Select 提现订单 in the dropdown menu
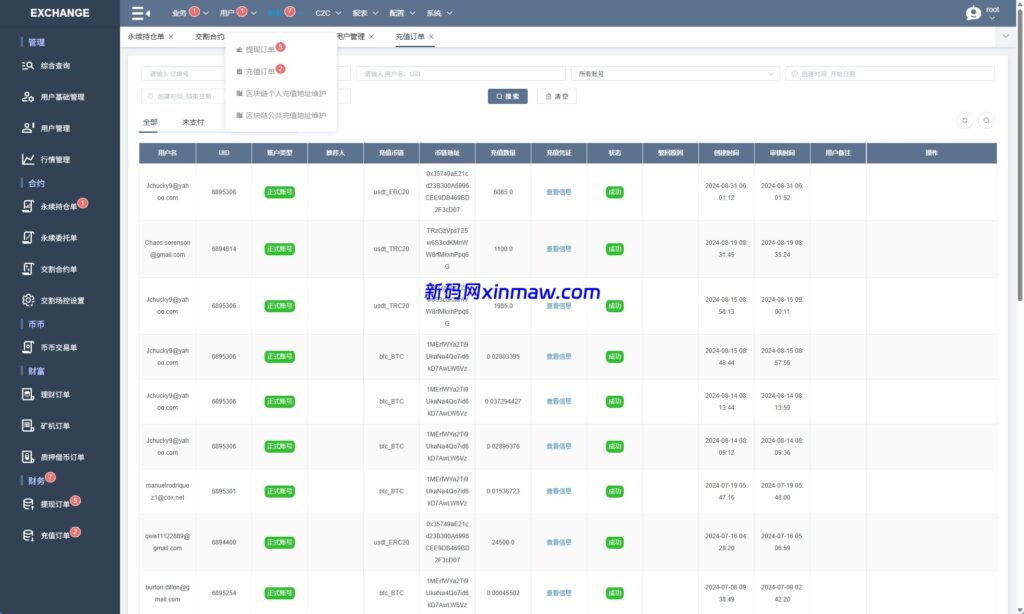This screenshot has width=1024, height=614. point(260,49)
